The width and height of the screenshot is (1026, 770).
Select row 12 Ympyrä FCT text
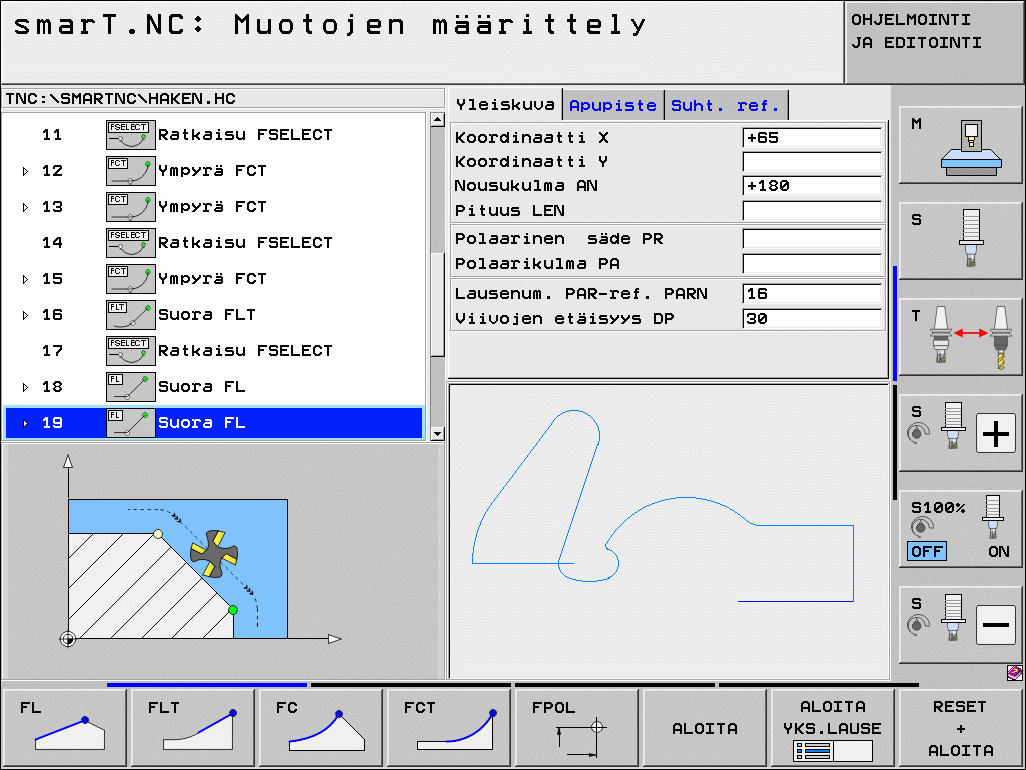coord(212,171)
